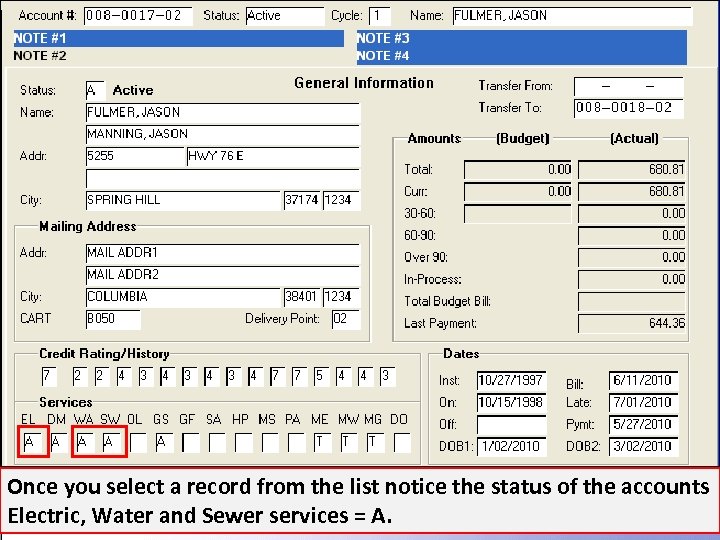Click the MW service status box
The width and height of the screenshot is (720, 540).
pyautogui.click(x=349, y=443)
